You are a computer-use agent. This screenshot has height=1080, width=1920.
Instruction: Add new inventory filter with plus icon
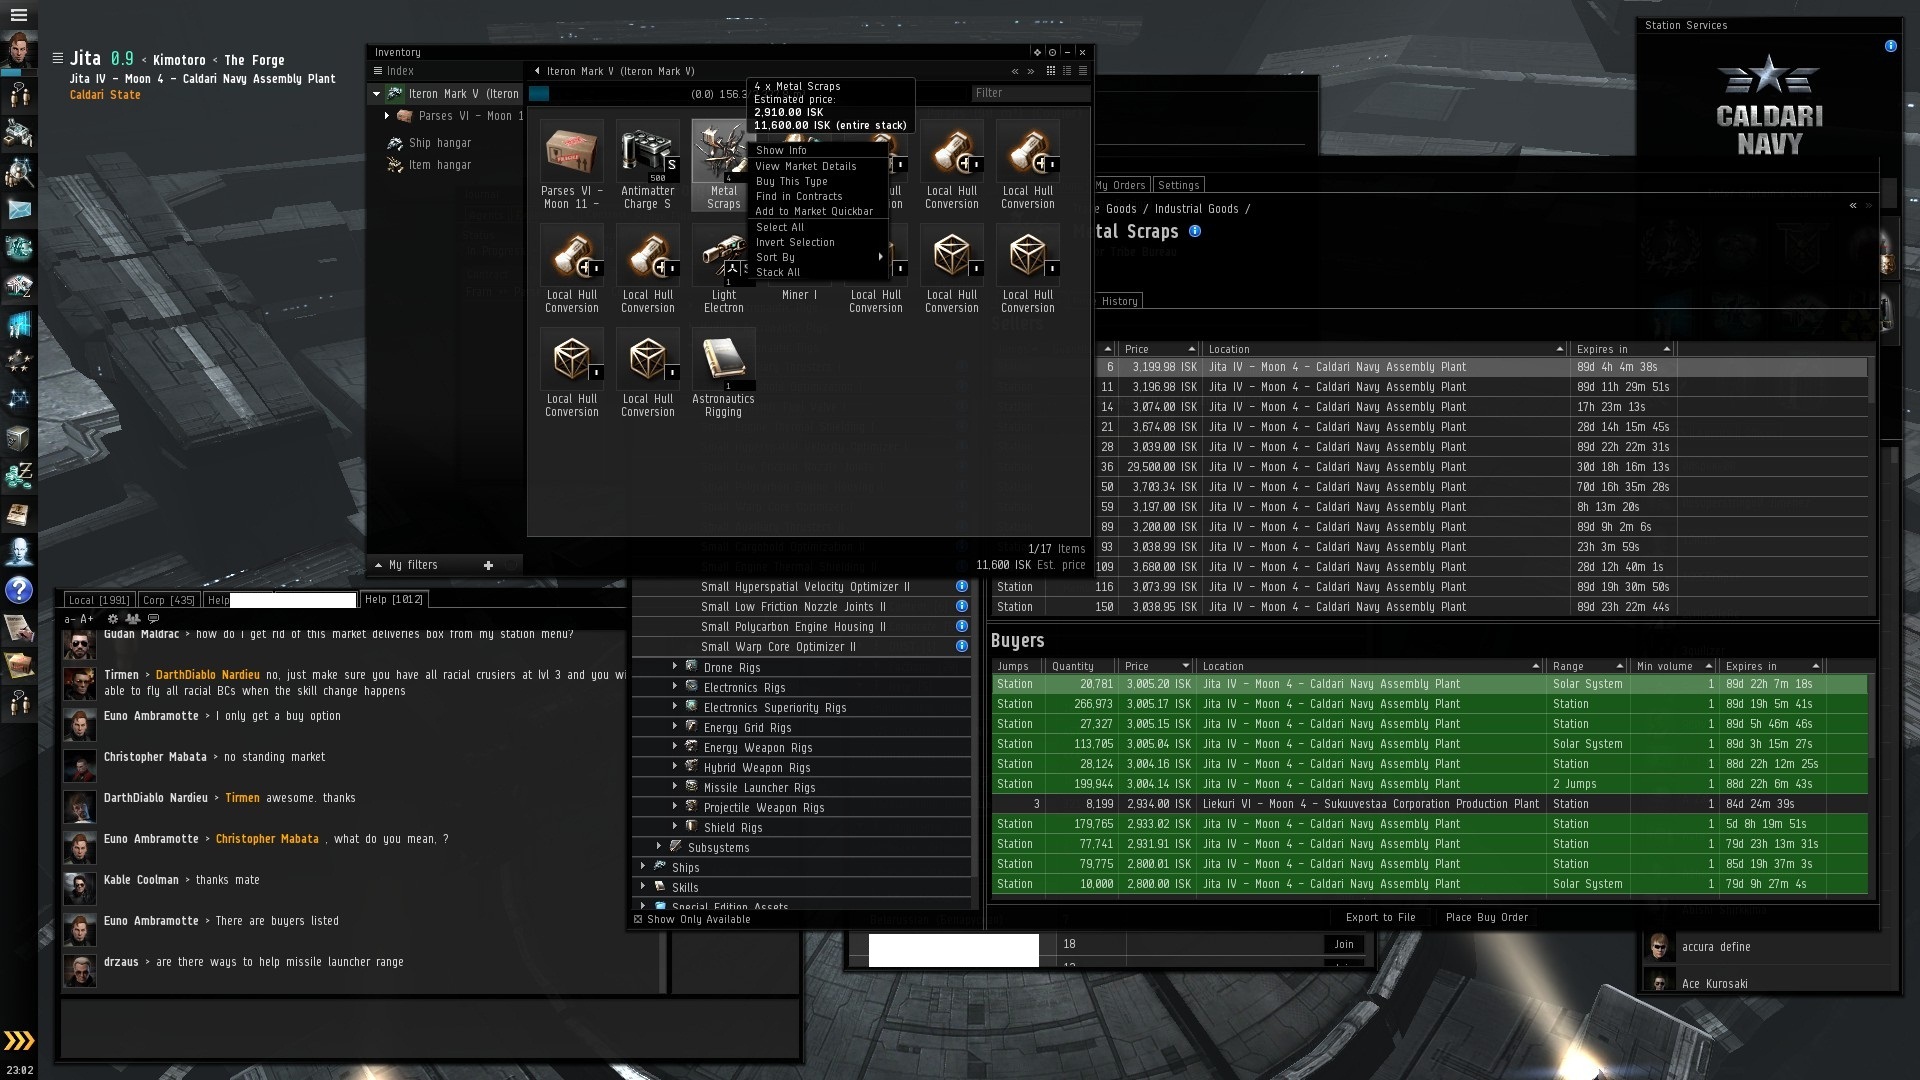pyautogui.click(x=488, y=565)
